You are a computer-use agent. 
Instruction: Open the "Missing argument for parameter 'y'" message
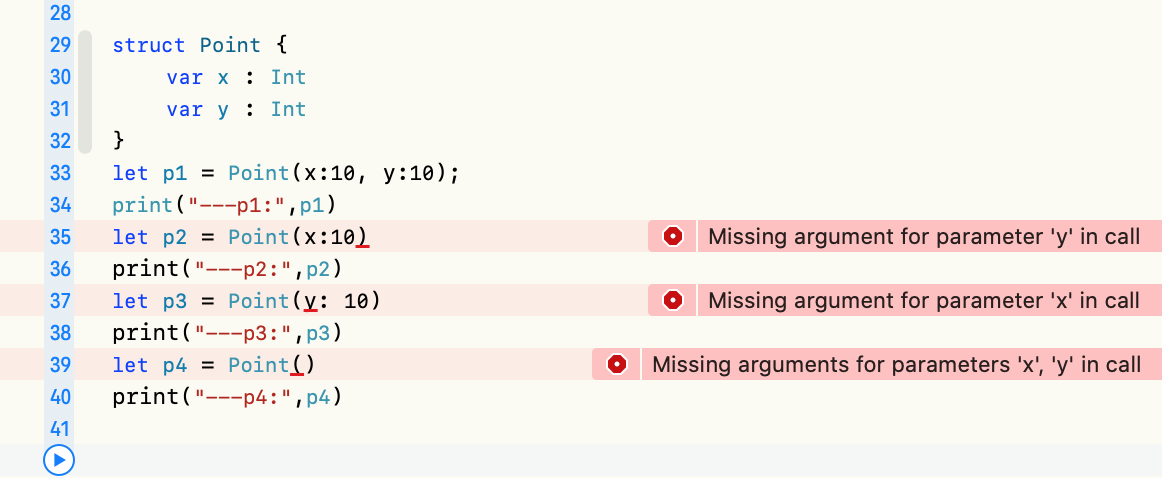click(923, 236)
